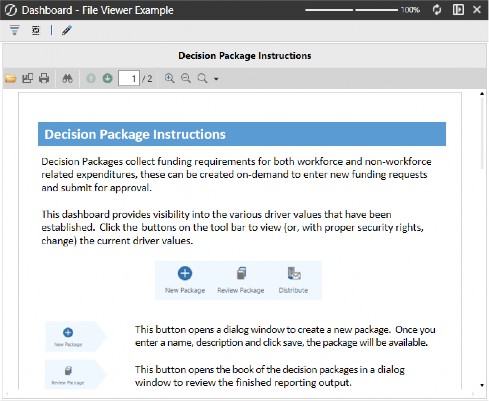Adjust the 100% zoom slider
The height and width of the screenshot is (401, 489).
[x=352, y=10]
